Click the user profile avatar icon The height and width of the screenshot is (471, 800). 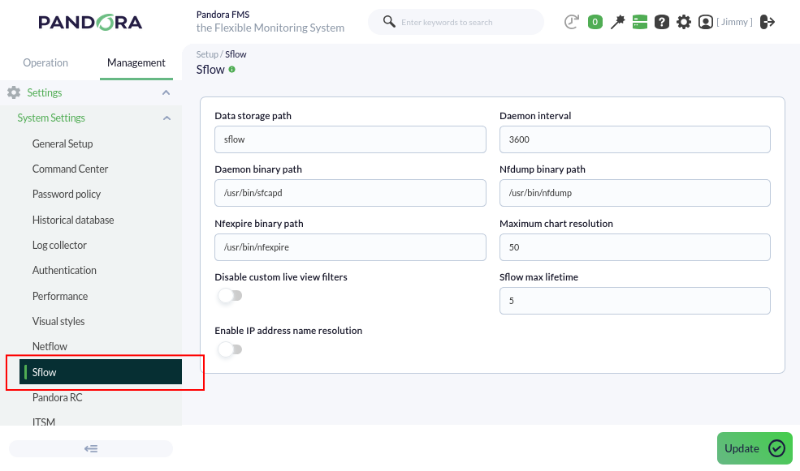(x=706, y=22)
